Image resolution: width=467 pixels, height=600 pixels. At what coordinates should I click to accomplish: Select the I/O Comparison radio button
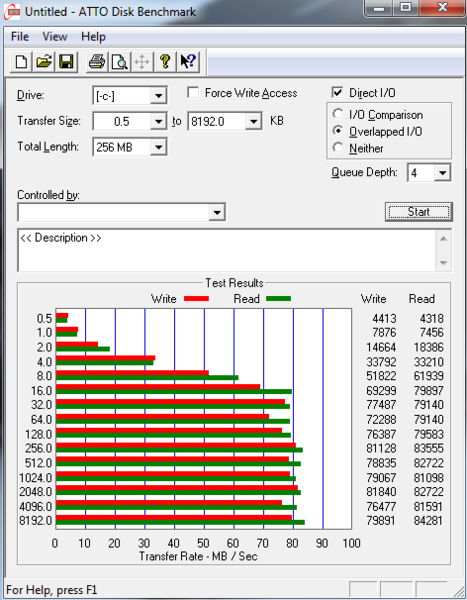point(338,114)
